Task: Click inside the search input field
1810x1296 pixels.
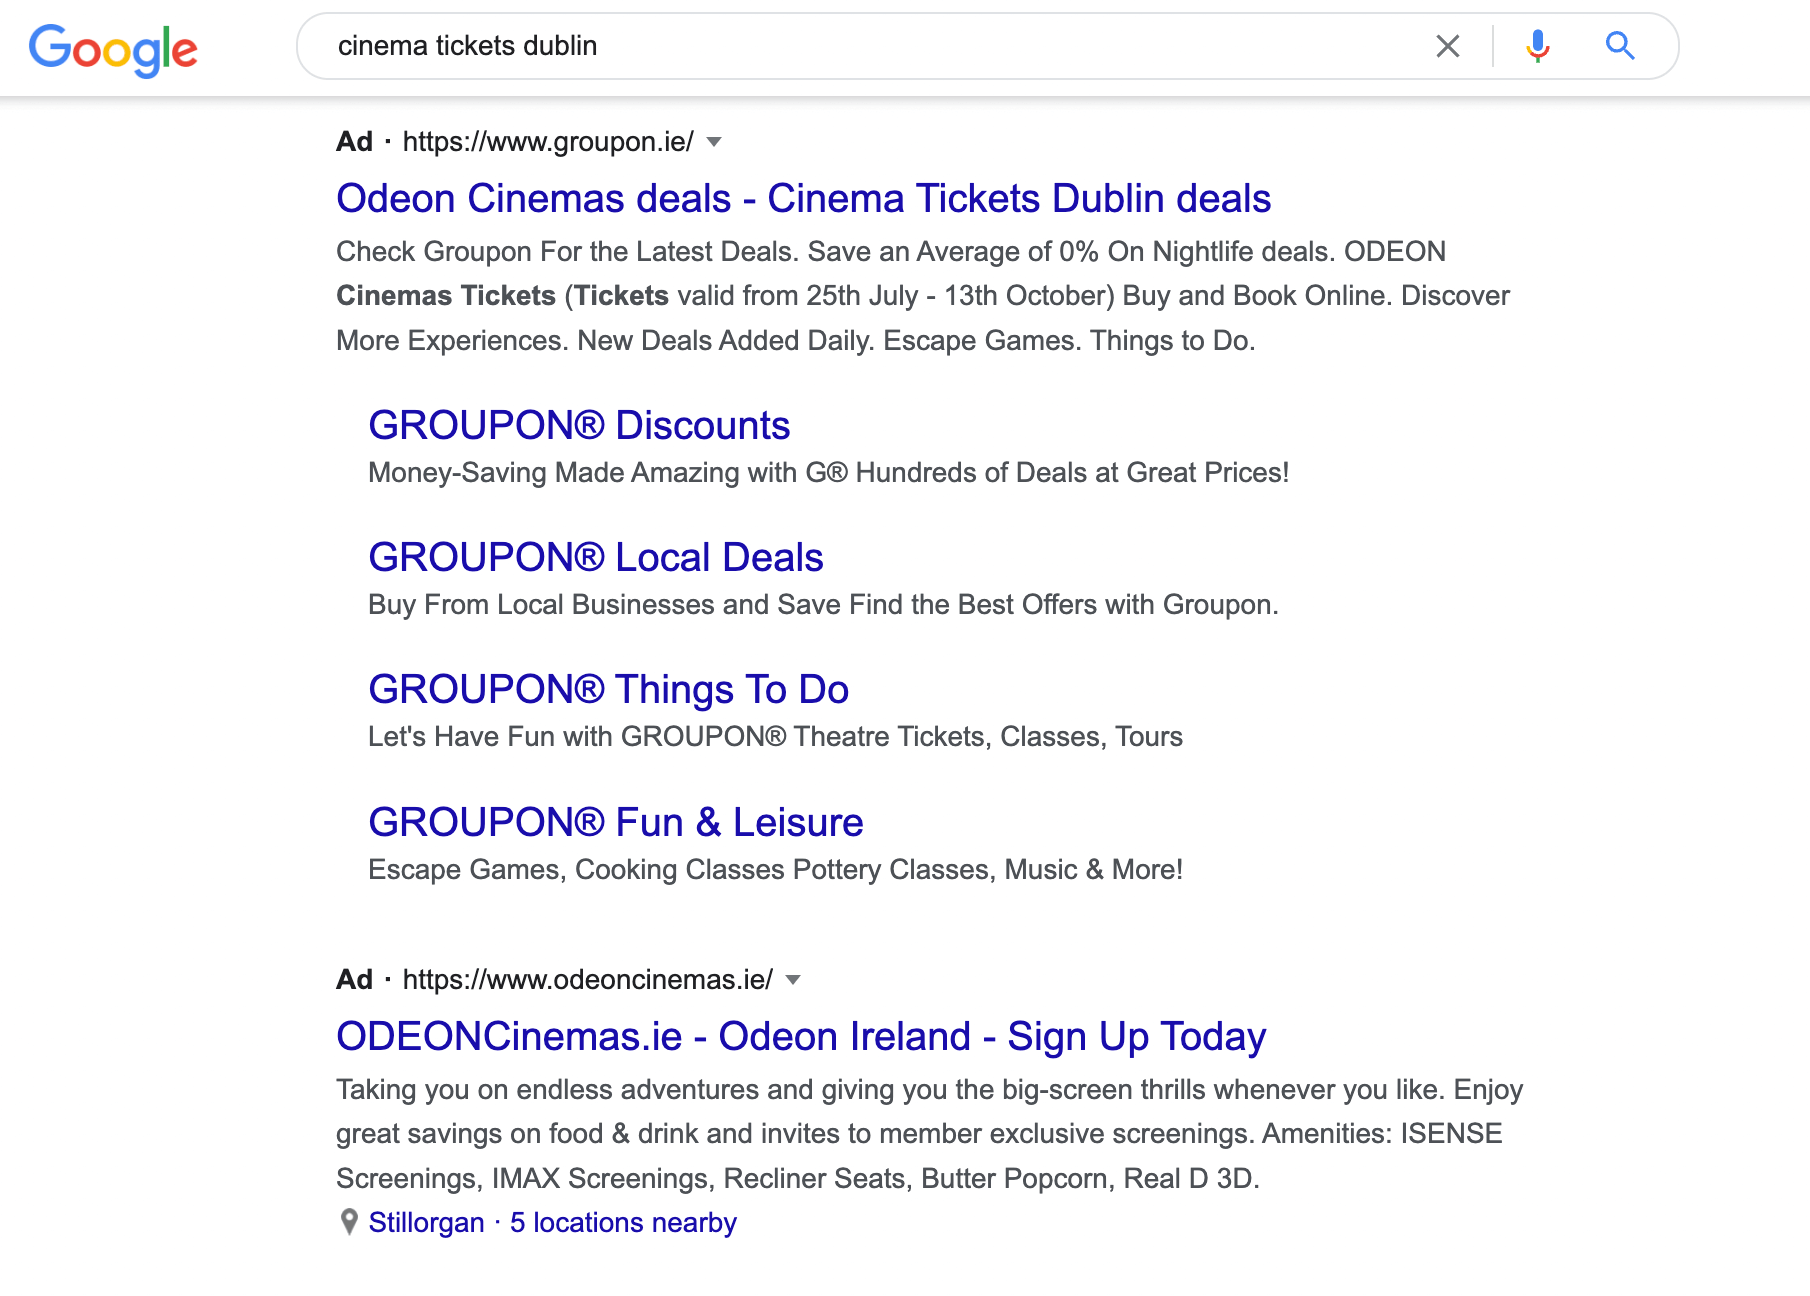Action: click(x=800, y=45)
